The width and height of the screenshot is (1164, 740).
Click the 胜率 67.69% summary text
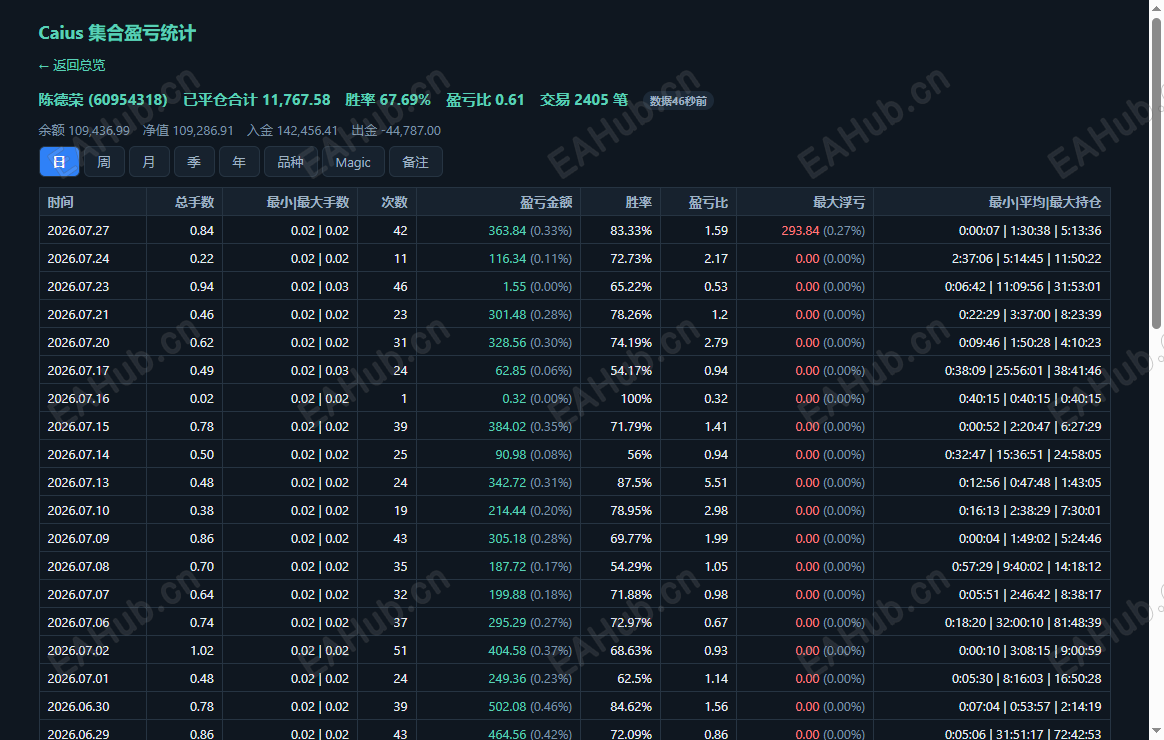click(x=388, y=99)
